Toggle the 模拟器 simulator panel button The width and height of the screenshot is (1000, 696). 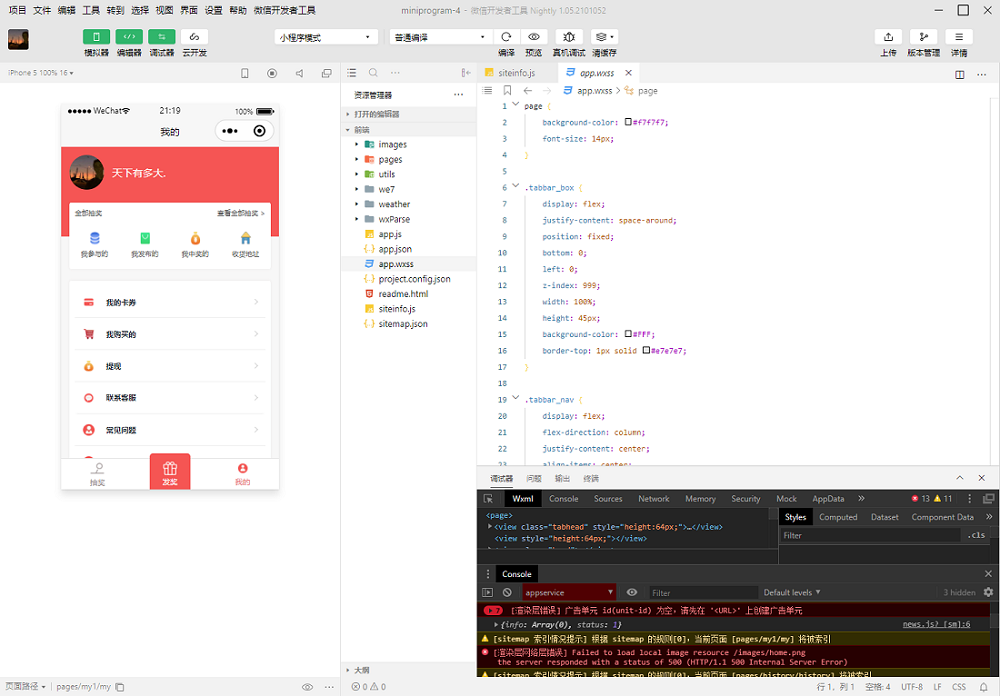point(97,37)
